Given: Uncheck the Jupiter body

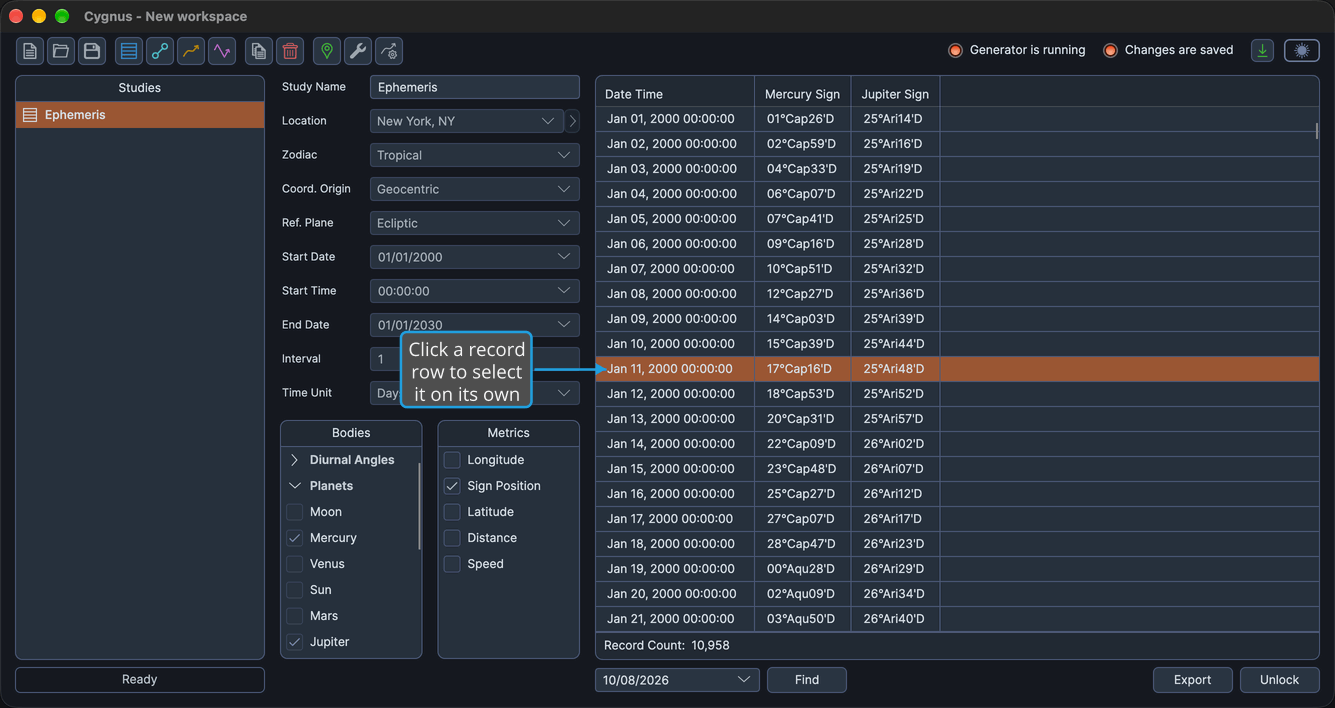Looking at the screenshot, I should click(x=295, y=642).
